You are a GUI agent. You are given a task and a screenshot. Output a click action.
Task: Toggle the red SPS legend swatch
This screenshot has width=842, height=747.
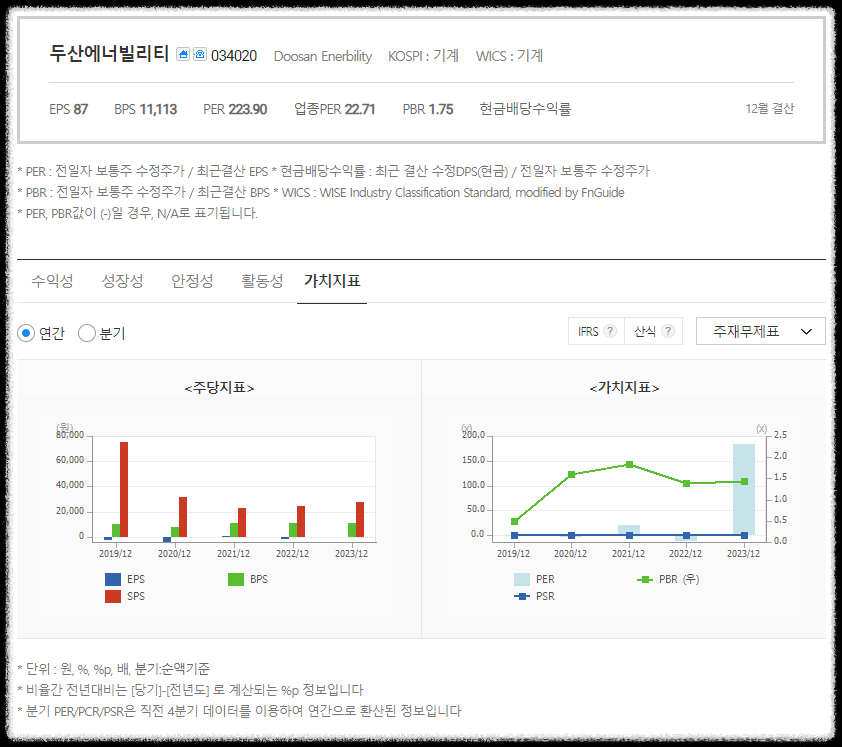tap(113, 597)
